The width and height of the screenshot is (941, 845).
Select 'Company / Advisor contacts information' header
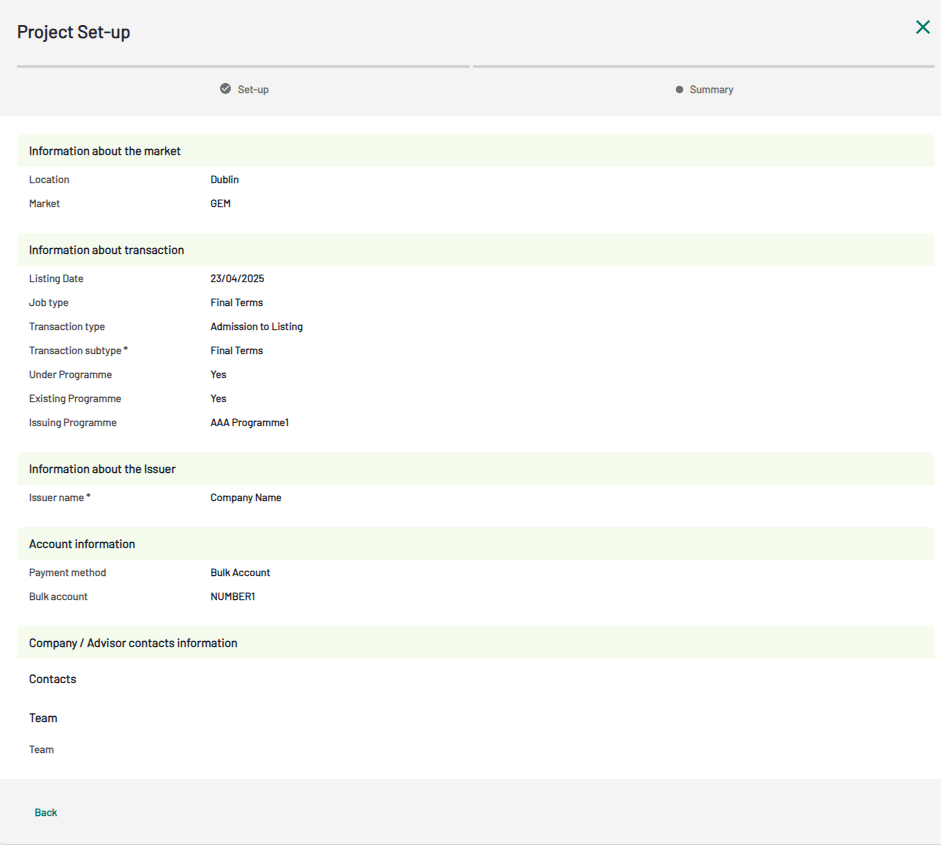point(133,643)
